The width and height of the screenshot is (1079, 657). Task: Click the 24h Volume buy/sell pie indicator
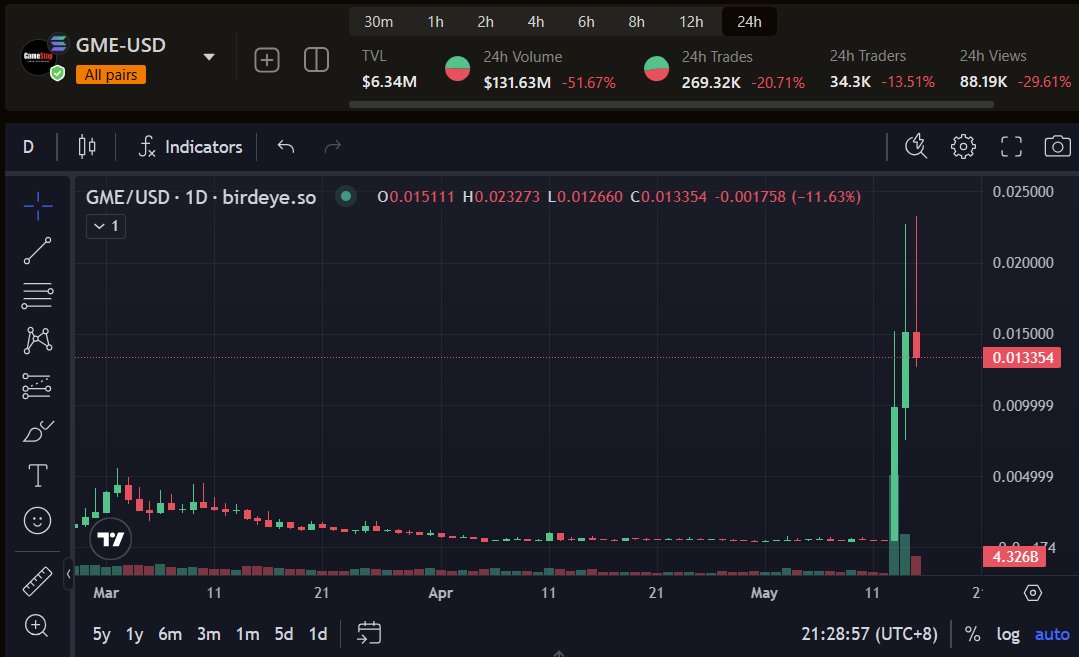[x=458, y=69]
